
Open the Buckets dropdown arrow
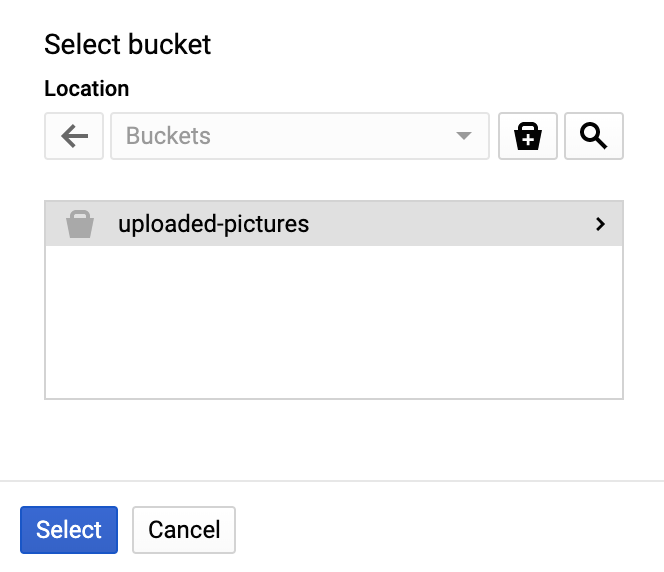point(463,136)
